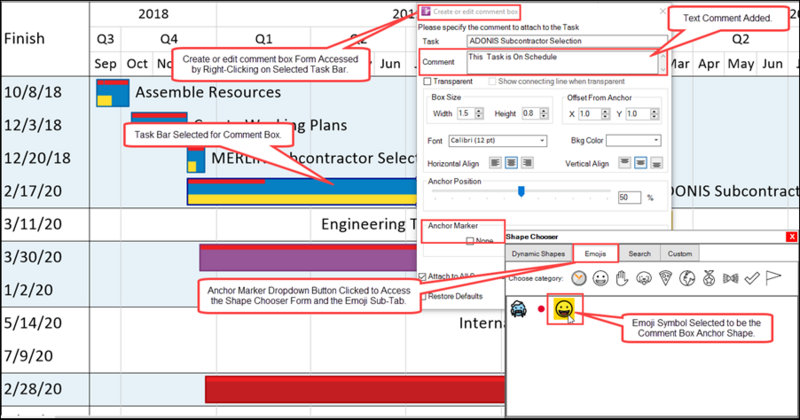Set vertical align to top
The height and width of the screenshot is (420, 800).
click(624, 163)
